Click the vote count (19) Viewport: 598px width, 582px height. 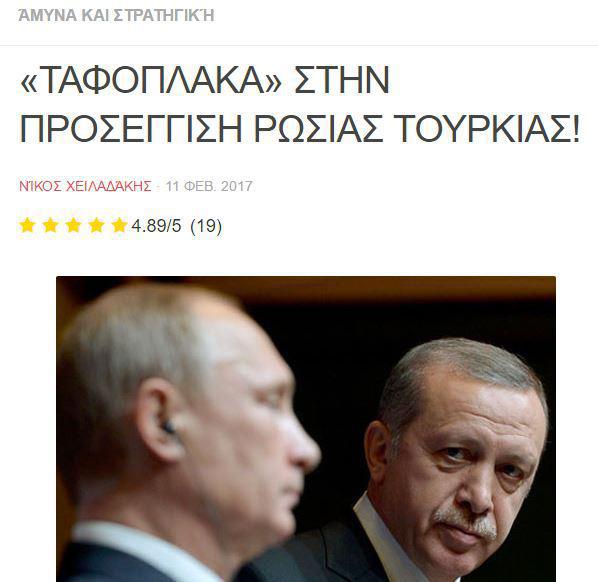coord(206,226)
